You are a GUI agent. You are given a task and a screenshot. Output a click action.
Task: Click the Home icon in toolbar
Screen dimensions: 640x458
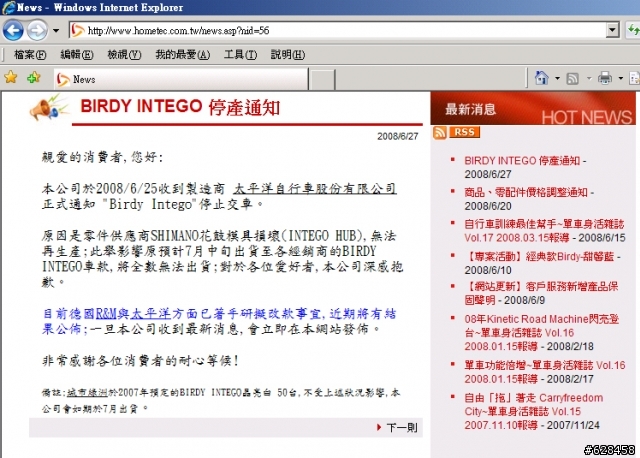point(542,78)
